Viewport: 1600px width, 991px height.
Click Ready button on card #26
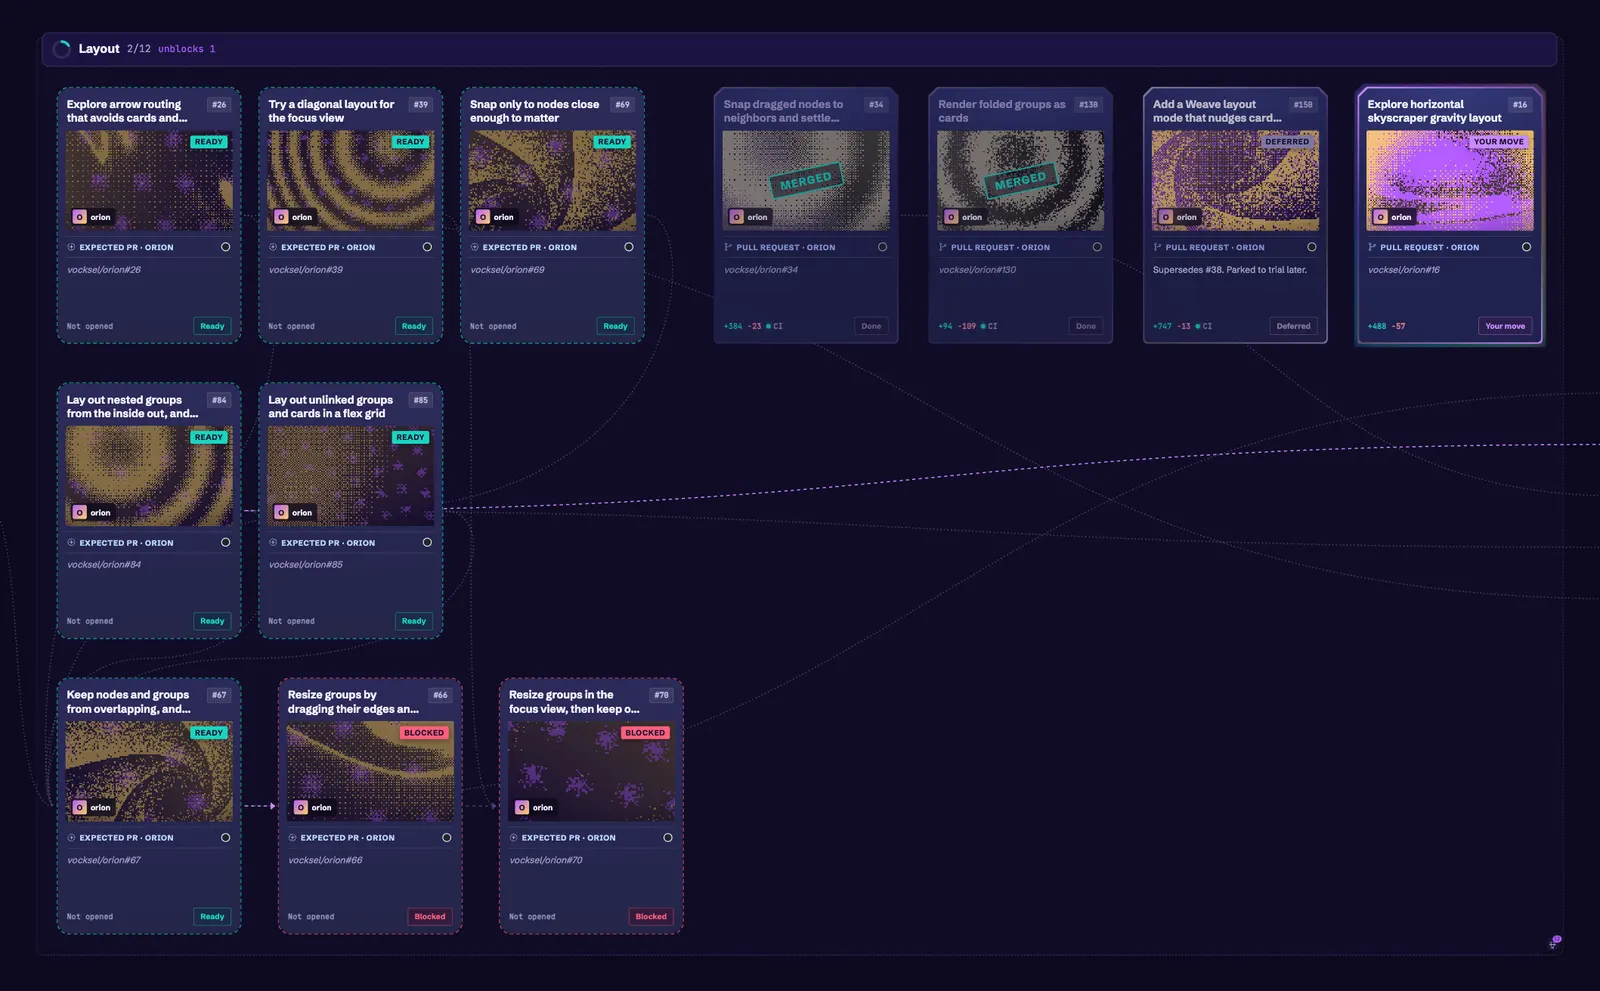click(x=212, y=326)
